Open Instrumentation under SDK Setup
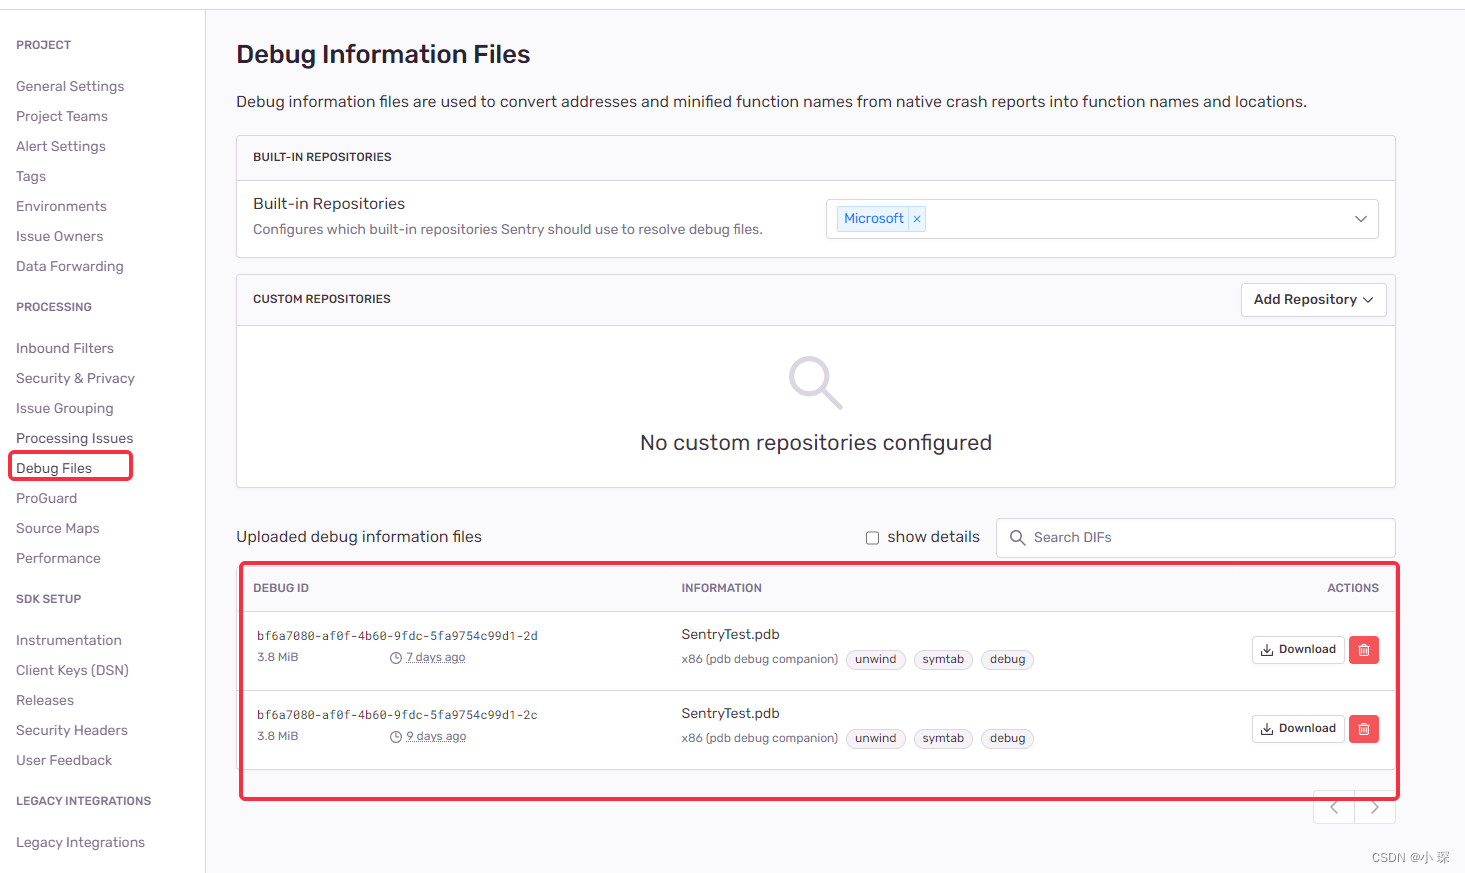The height and width of the screenshot is (873, 1465). click(69, 640)
